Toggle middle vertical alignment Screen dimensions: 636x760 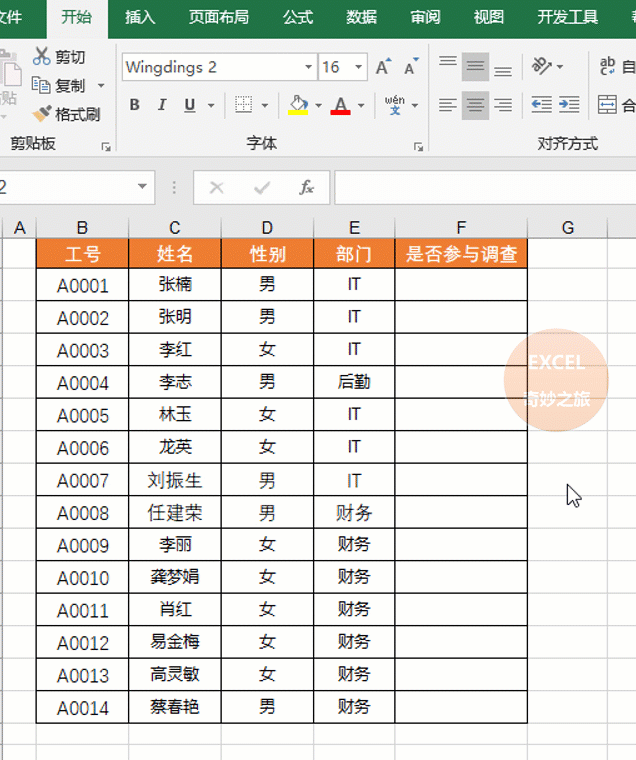coord(475,67)
